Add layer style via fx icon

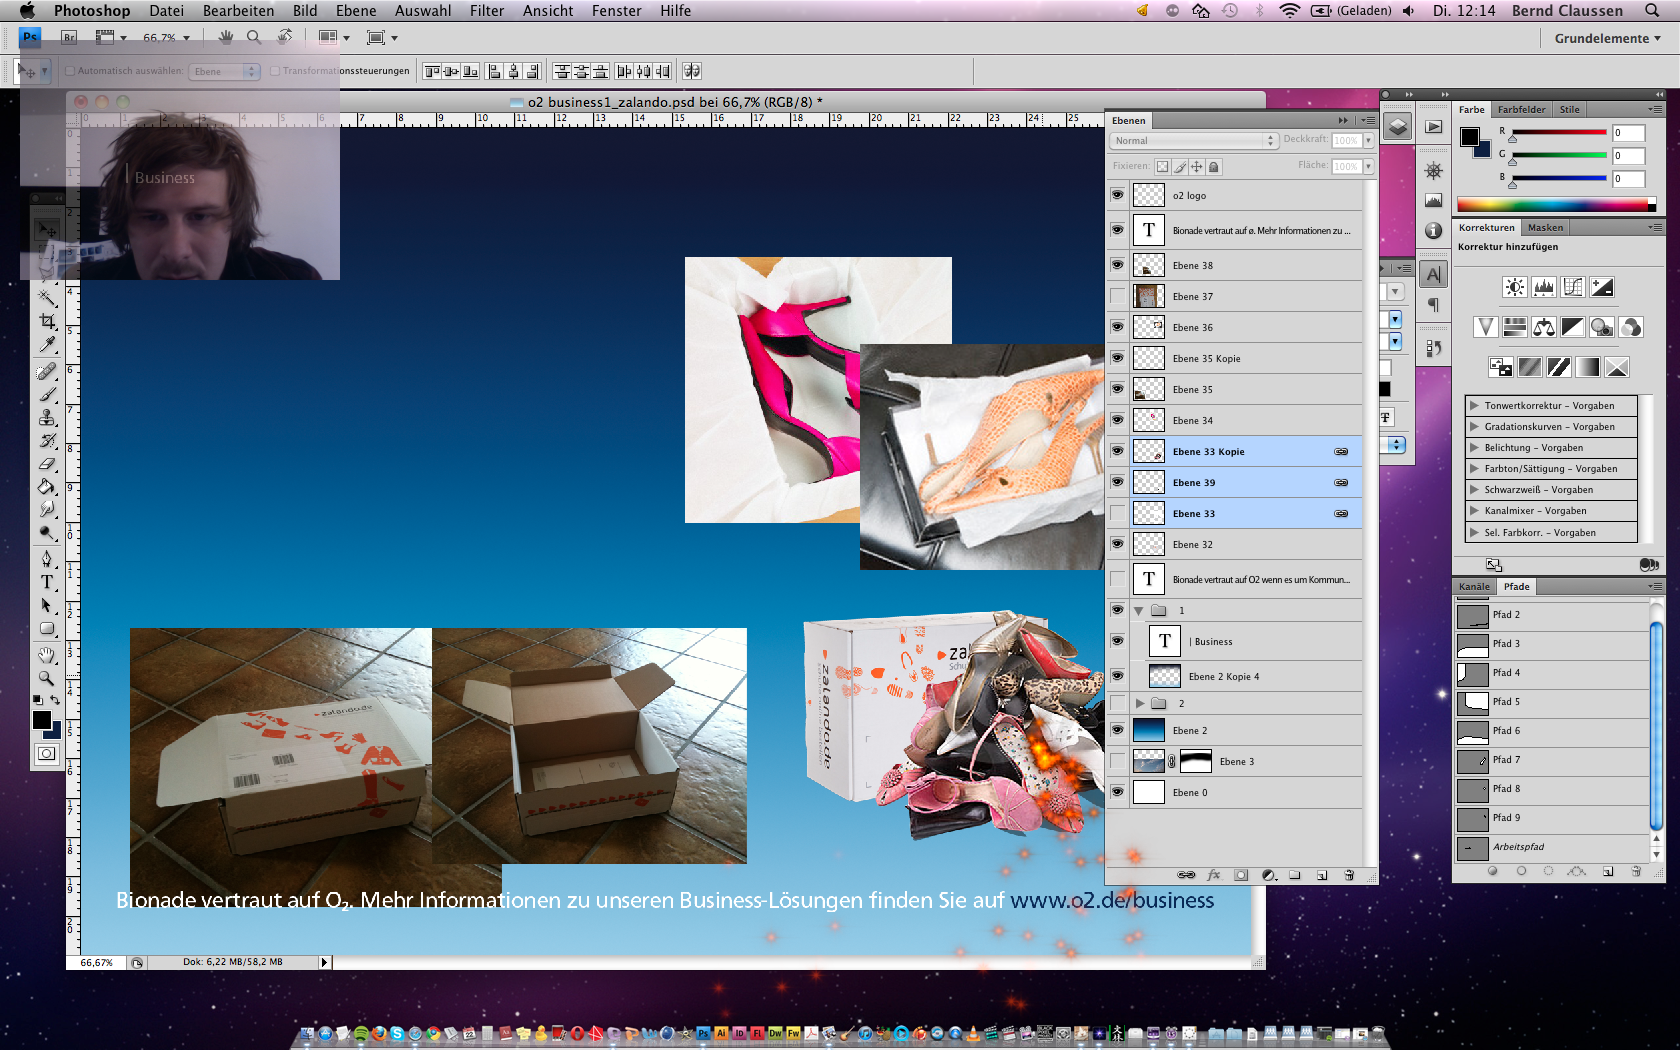1214,875
